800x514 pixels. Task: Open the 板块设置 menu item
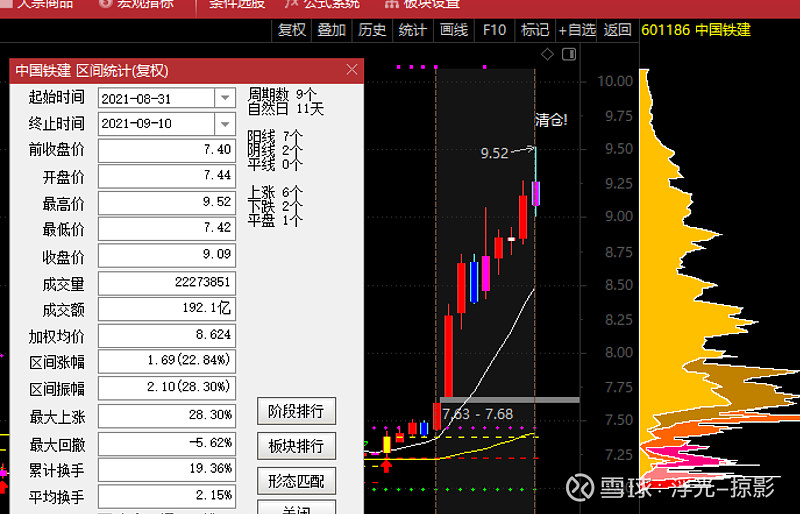pos(422,4)
